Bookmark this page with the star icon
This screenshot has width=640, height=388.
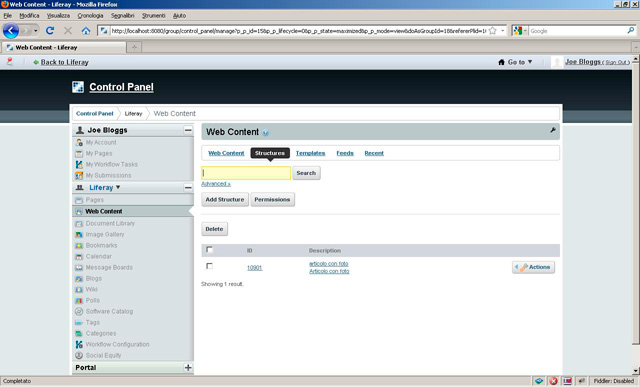[x=493, y=31]
